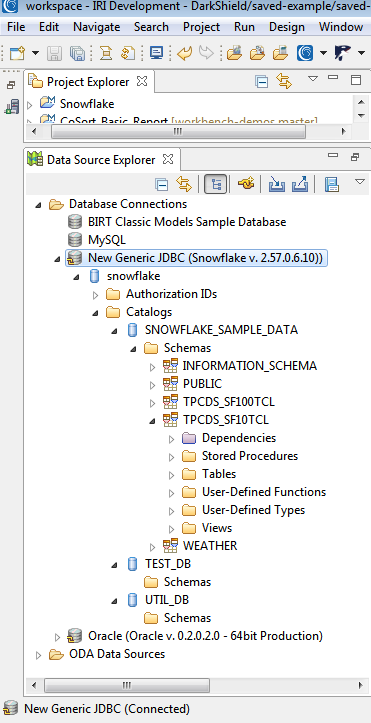Collapse the TPCDS_SF10TCL schema
This screenshot has width=371, height=723.
click(x=152, y=421)
